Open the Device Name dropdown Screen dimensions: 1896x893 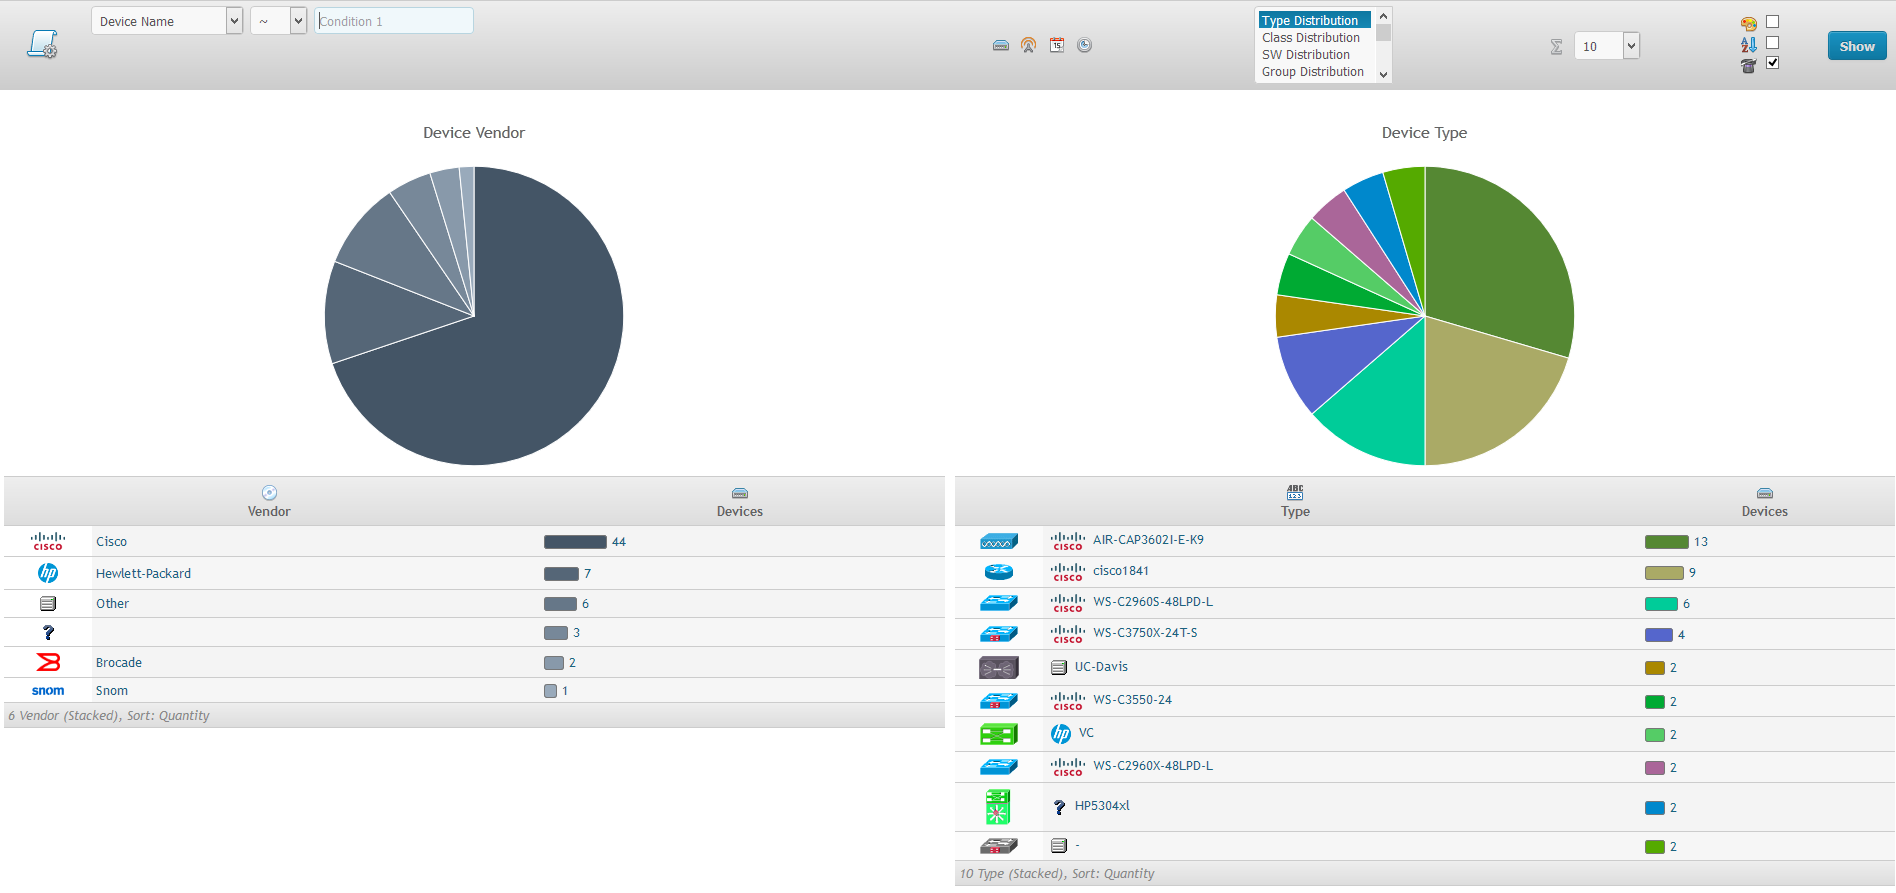167,21
